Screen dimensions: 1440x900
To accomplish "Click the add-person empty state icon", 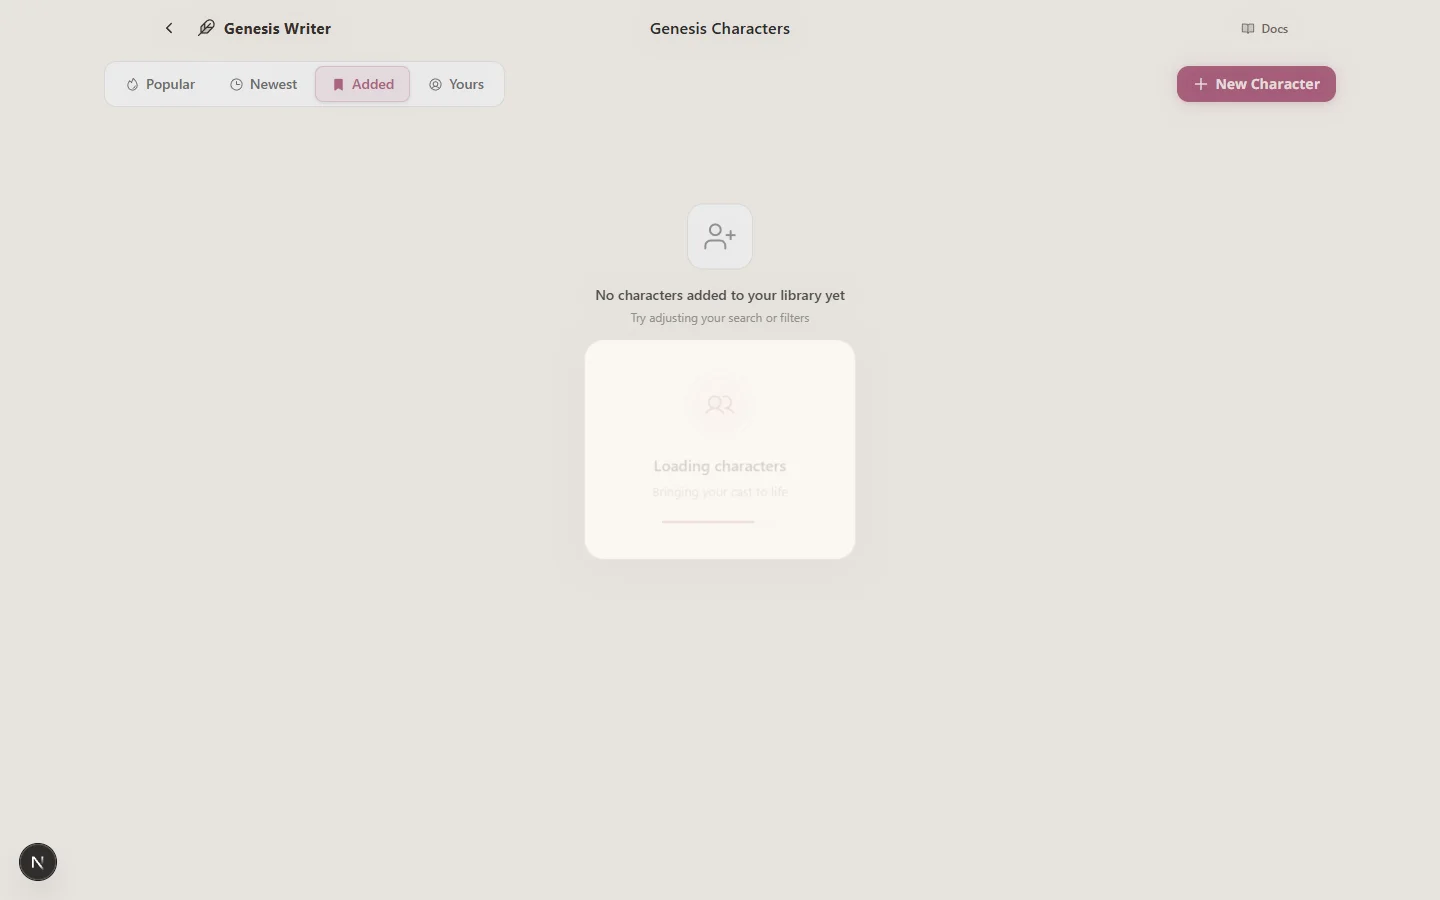I will (720, 236).
